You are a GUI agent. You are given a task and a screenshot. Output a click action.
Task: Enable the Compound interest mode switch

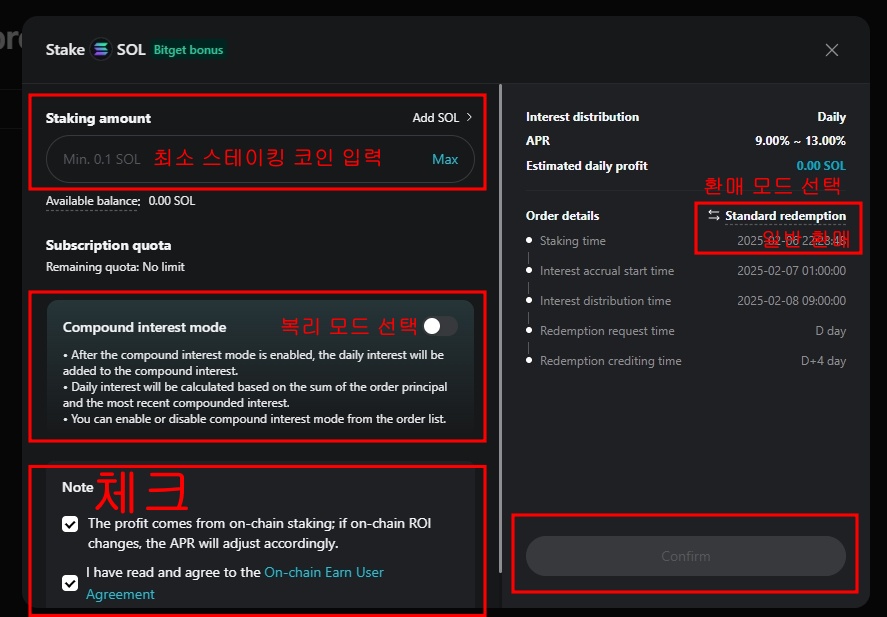coord(441,326)
